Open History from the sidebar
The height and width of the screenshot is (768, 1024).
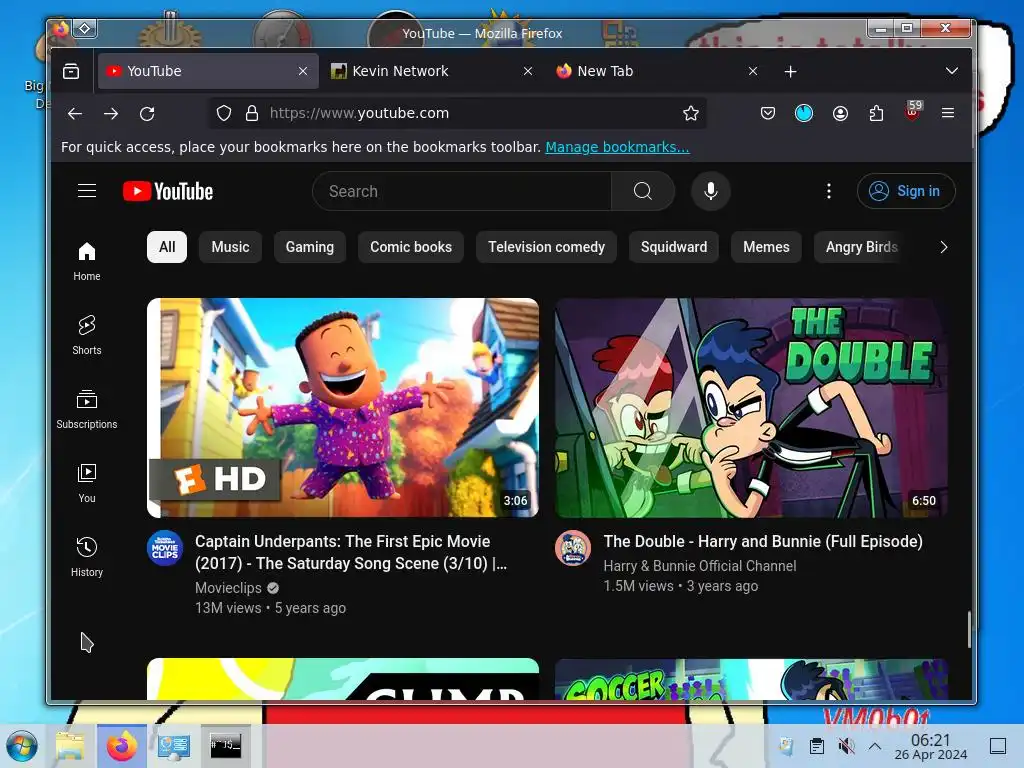point(87,556)
